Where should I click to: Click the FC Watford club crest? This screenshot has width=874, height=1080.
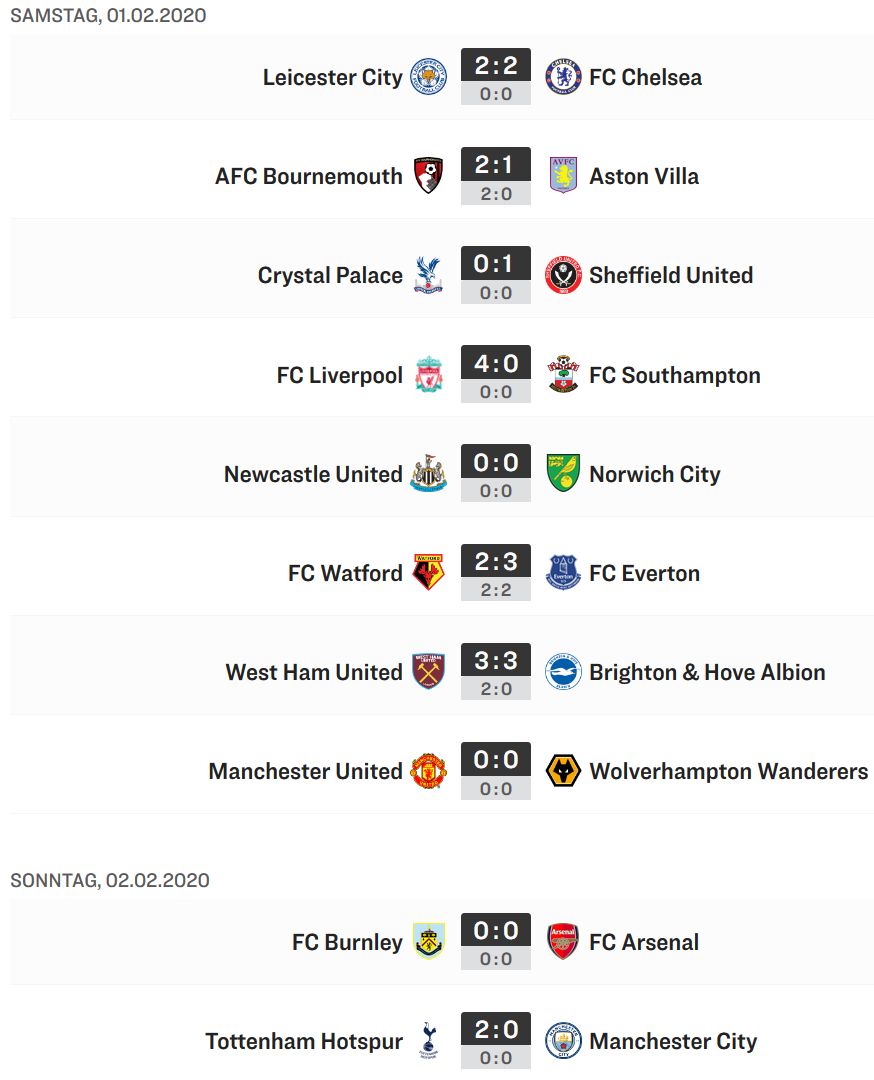(x=428, y=572)
